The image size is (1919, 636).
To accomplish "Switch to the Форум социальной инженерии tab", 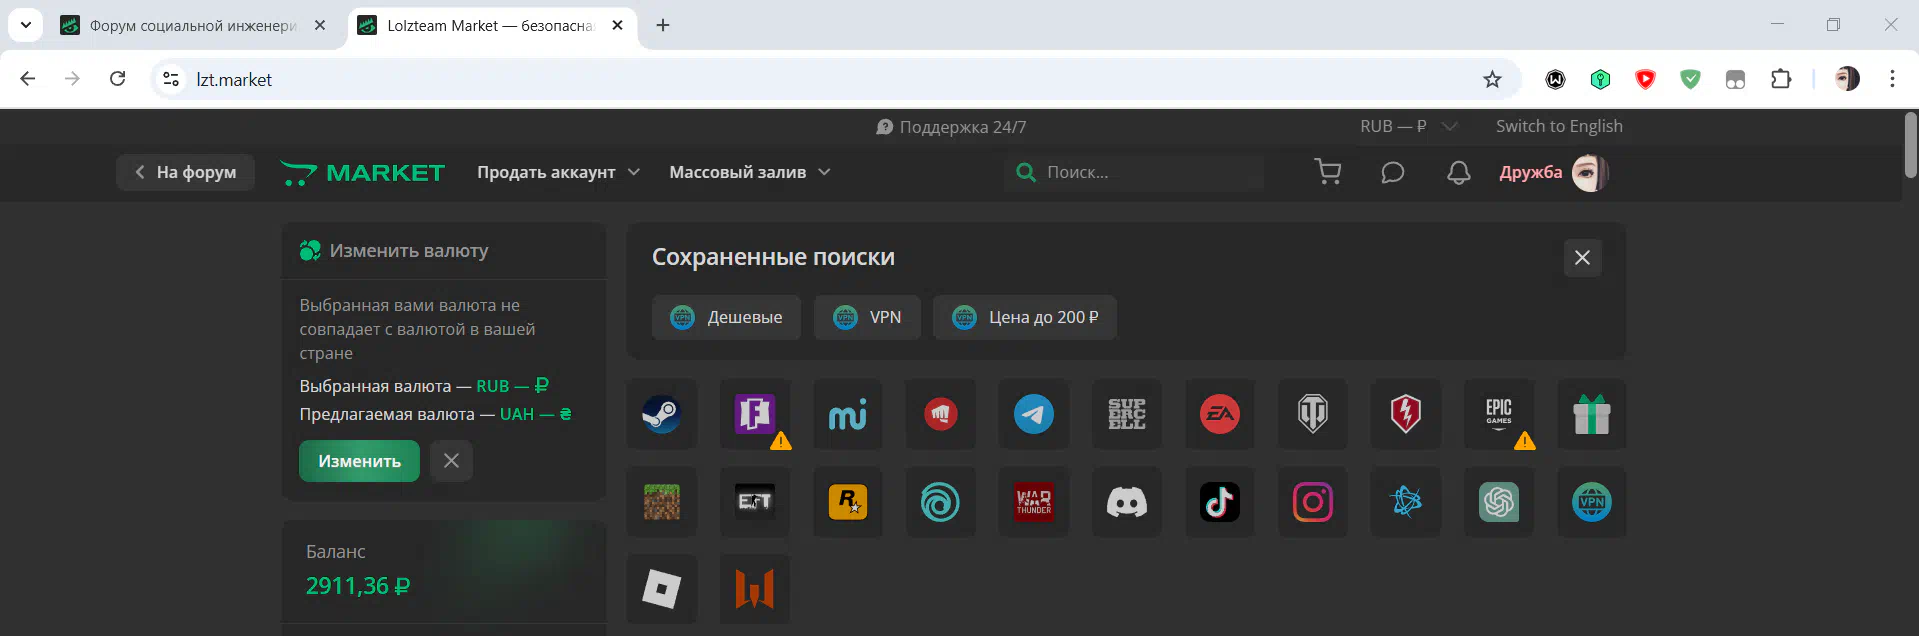I will 193,26.
